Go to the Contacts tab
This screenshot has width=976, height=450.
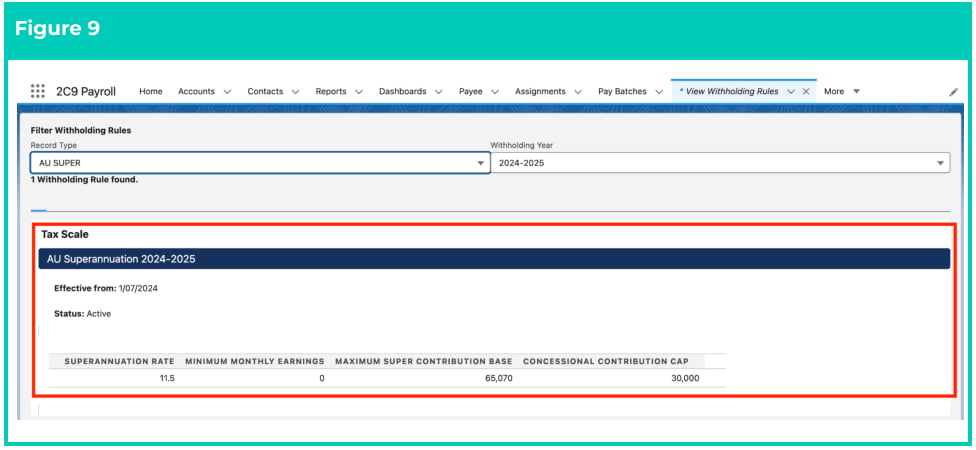click(265, 91)
